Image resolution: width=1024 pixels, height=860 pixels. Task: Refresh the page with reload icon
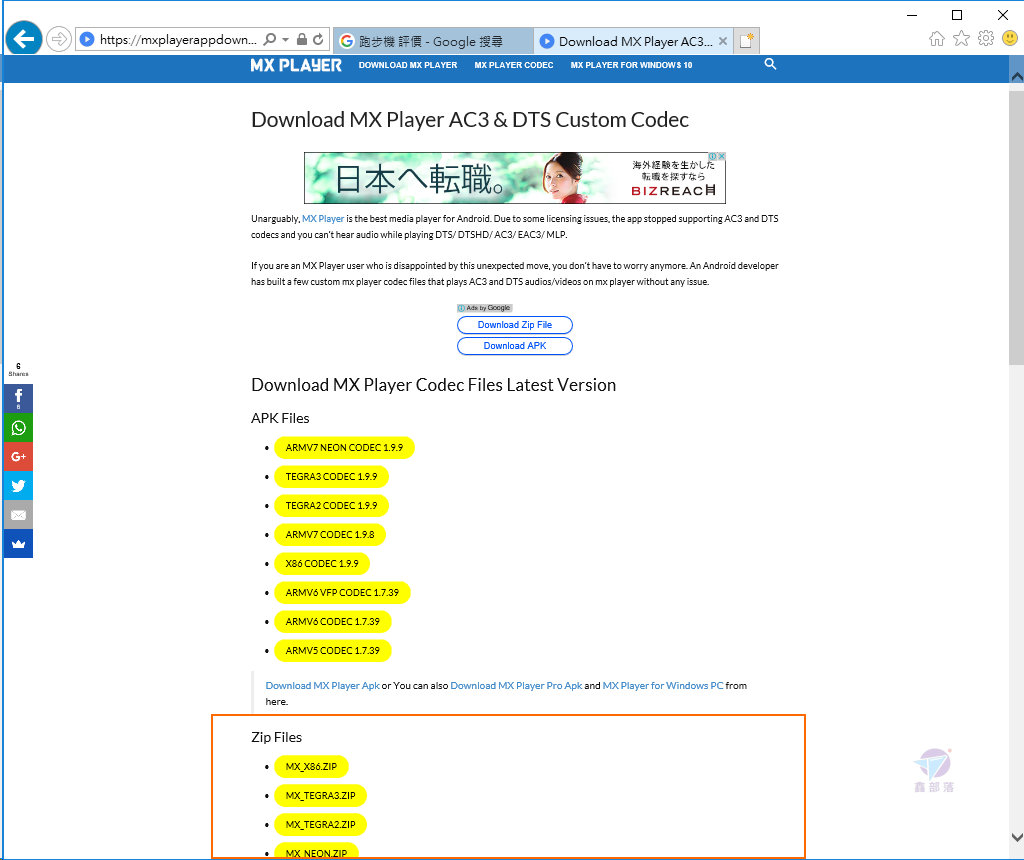click(x=318, y=39)
